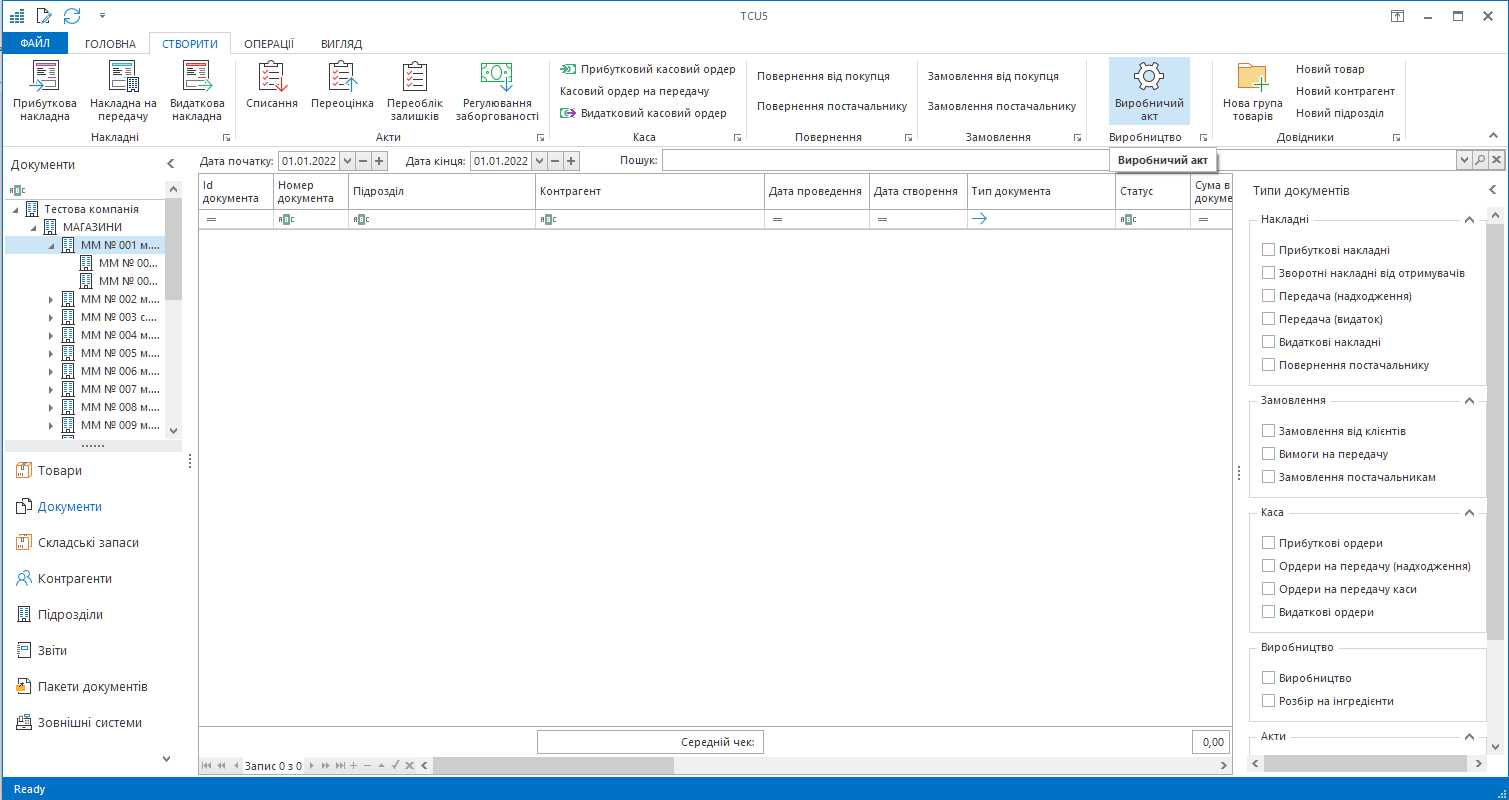Screen dimensions: 1509x800
Task: Click the Пошук search input field
Action: click(x=1058, y=160)
